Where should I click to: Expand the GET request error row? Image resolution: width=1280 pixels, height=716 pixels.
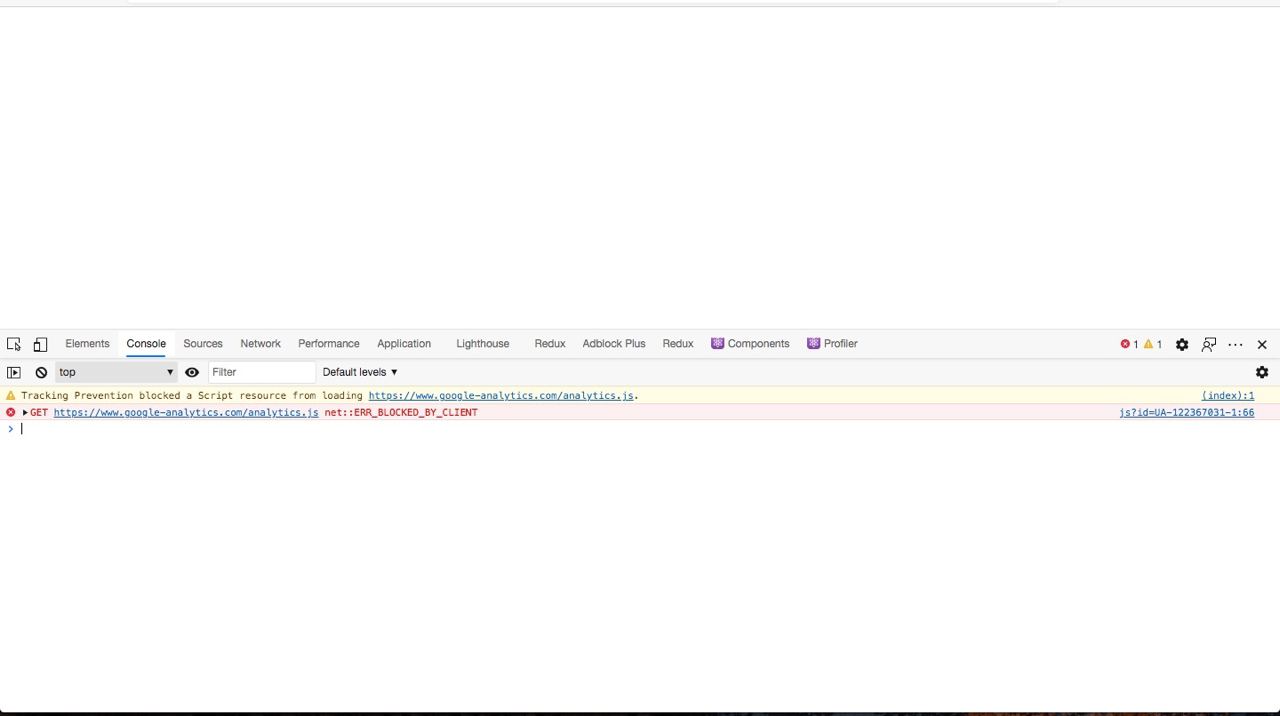pos(25,412)
